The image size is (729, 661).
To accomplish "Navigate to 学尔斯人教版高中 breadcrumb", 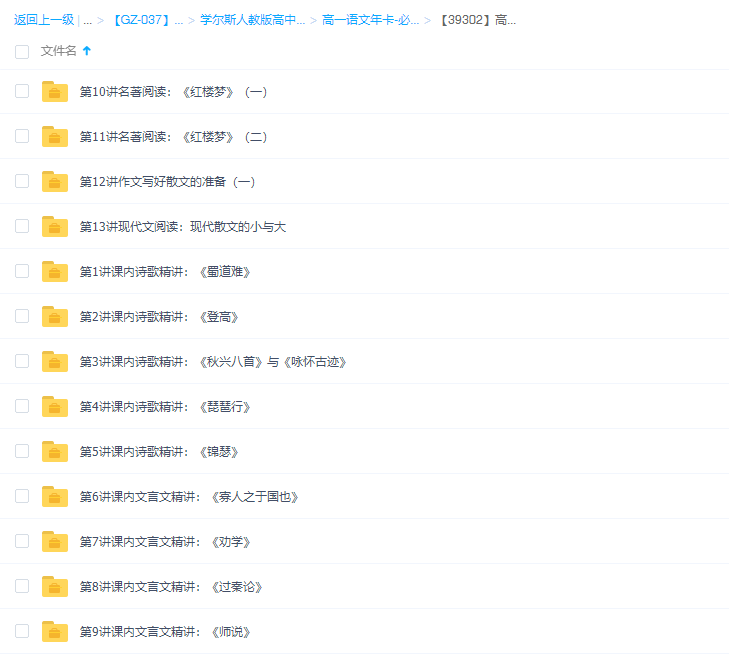I will click(252, 20).
